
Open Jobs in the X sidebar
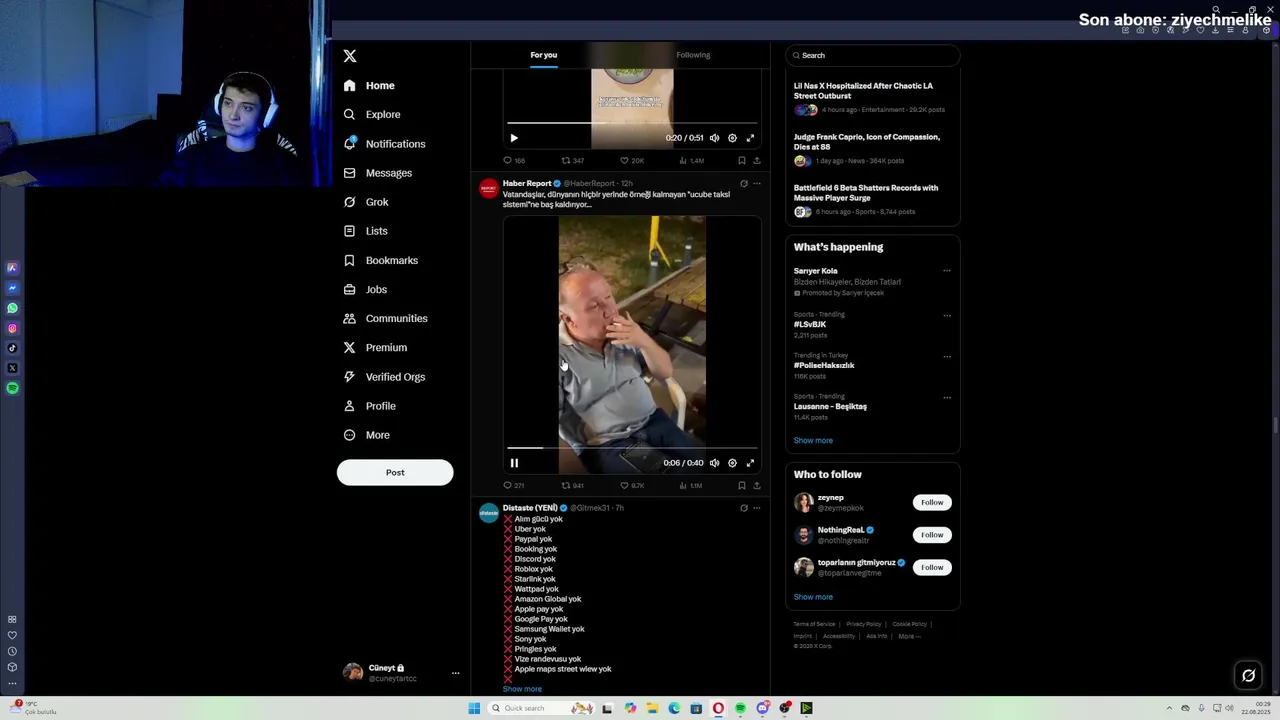[364, 289]
